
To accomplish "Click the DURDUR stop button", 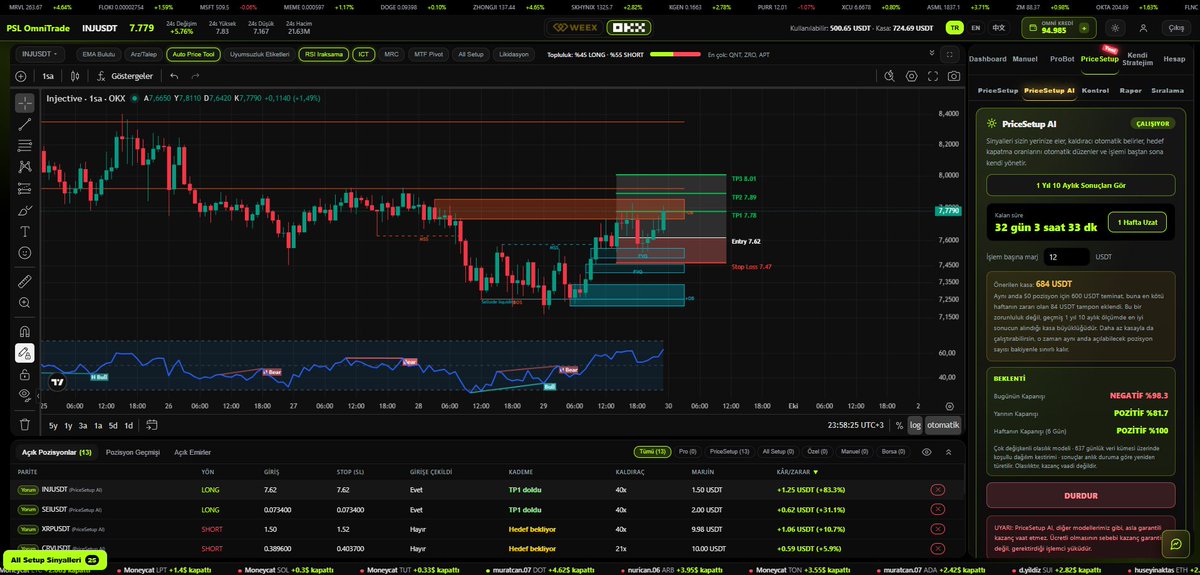I will click(1079, 493).
